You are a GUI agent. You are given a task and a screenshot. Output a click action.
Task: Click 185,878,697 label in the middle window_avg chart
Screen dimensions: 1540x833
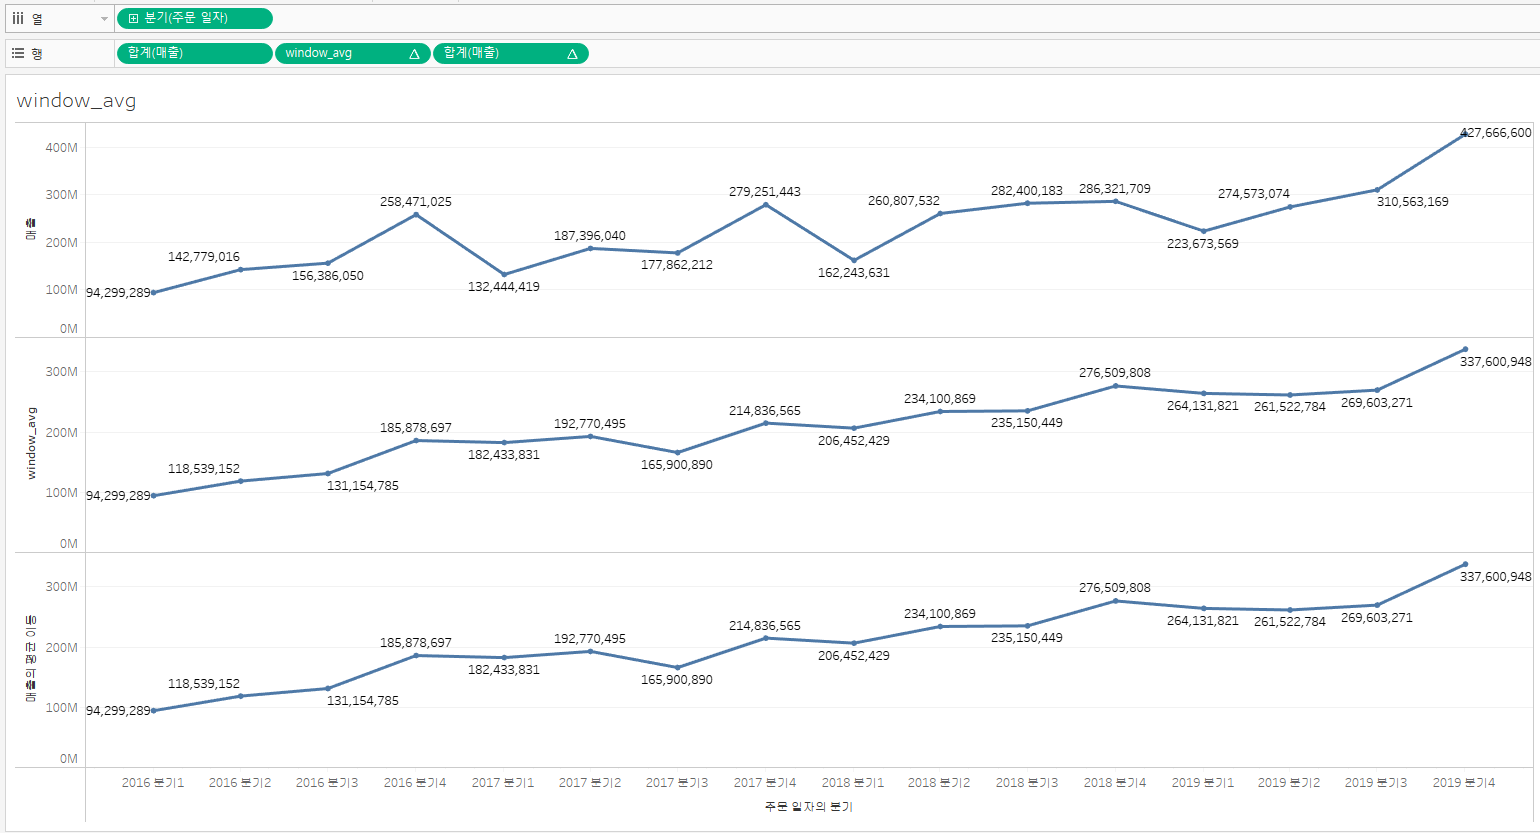(416, 427)
